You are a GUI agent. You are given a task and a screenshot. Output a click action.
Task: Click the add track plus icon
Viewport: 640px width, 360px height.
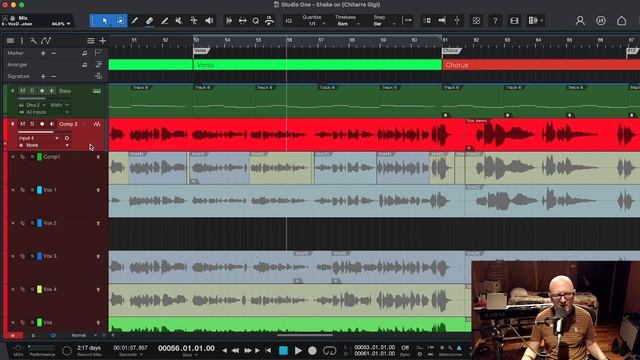102,40
